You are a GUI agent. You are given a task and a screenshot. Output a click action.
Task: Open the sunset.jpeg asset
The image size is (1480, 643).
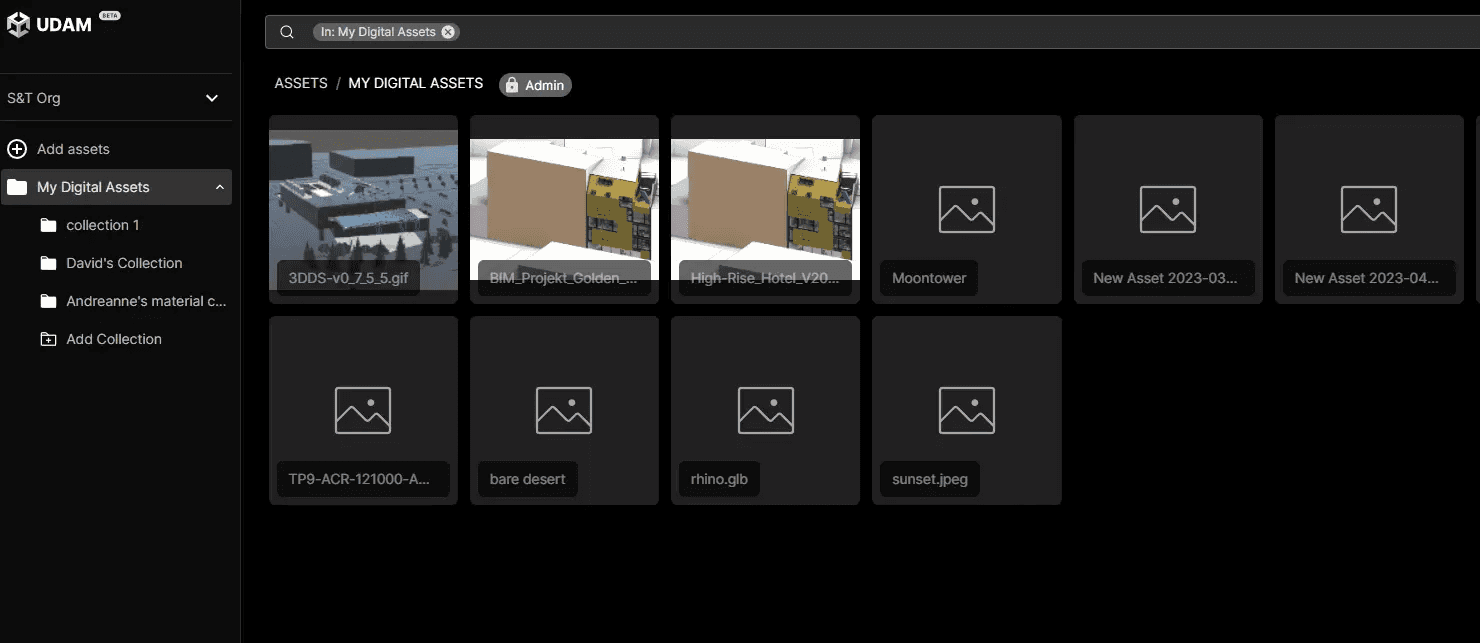pyautogui.click(x=966, y=410)
